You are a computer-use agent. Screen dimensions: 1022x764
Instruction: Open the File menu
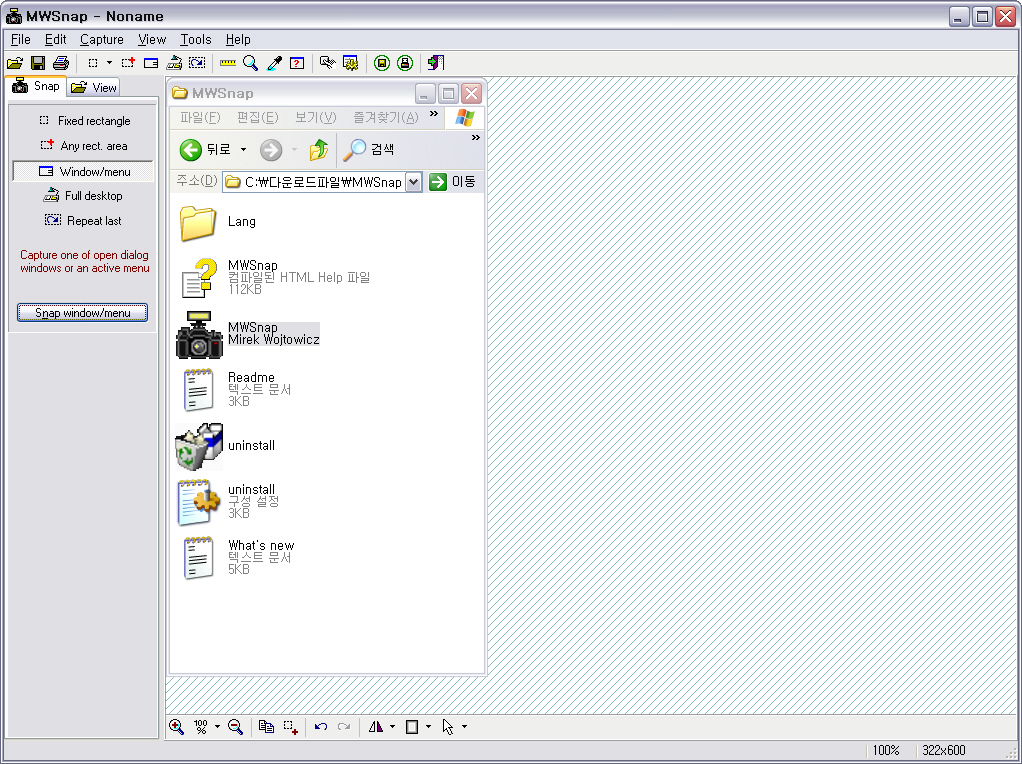(x=21, y=39)
